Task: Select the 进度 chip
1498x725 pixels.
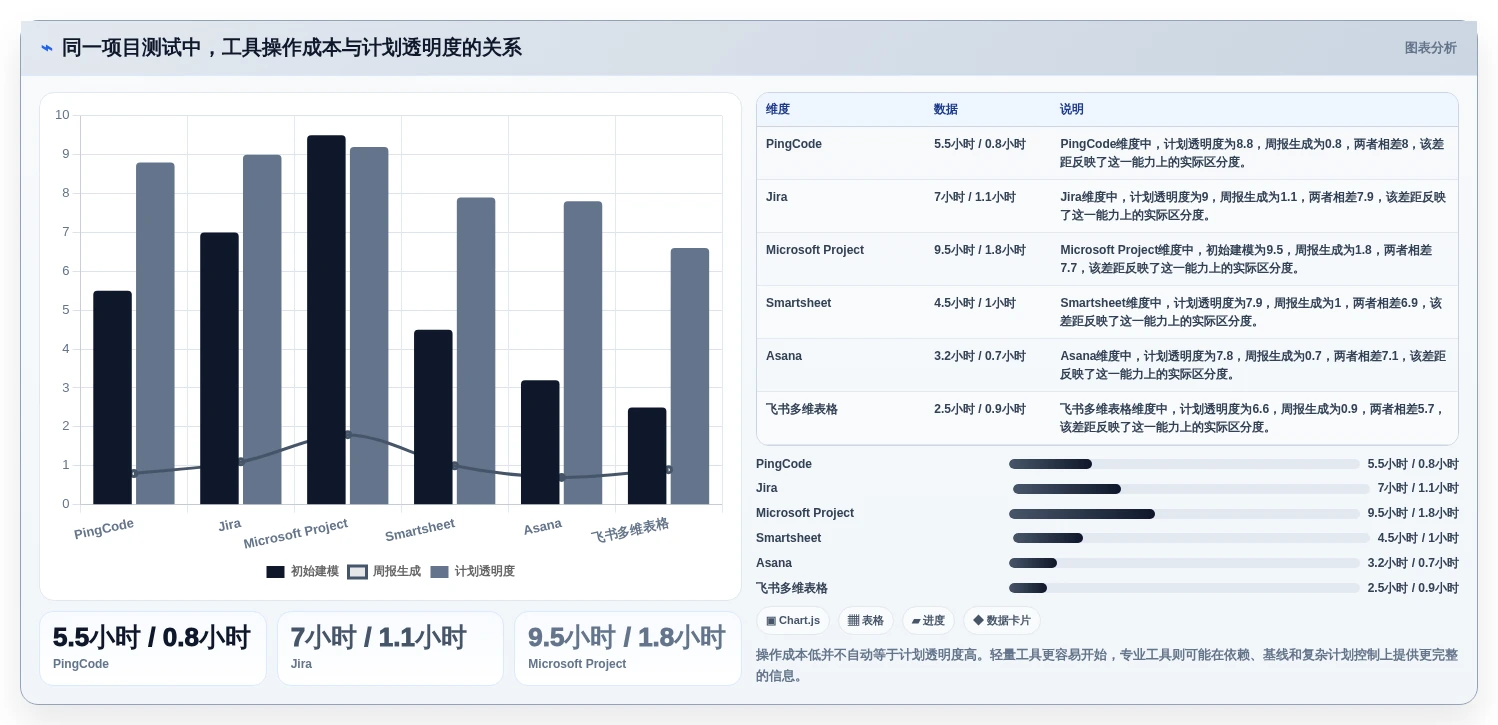Action: point(928,621)
